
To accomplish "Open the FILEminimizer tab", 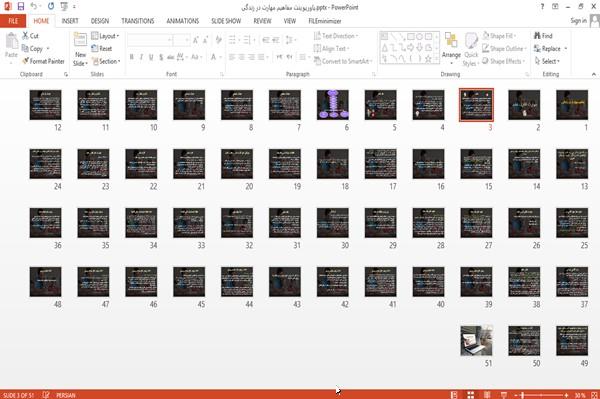I will [x=324, y=21].
